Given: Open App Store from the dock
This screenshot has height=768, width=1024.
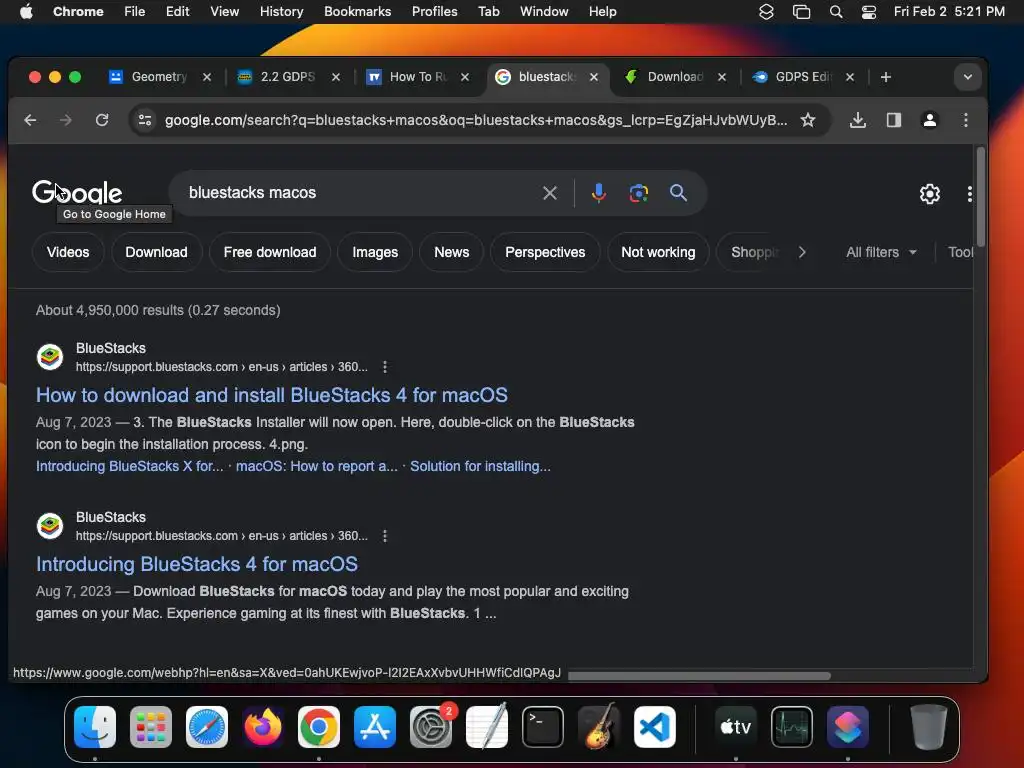Looking at the screenshot, I should [375, 727].
